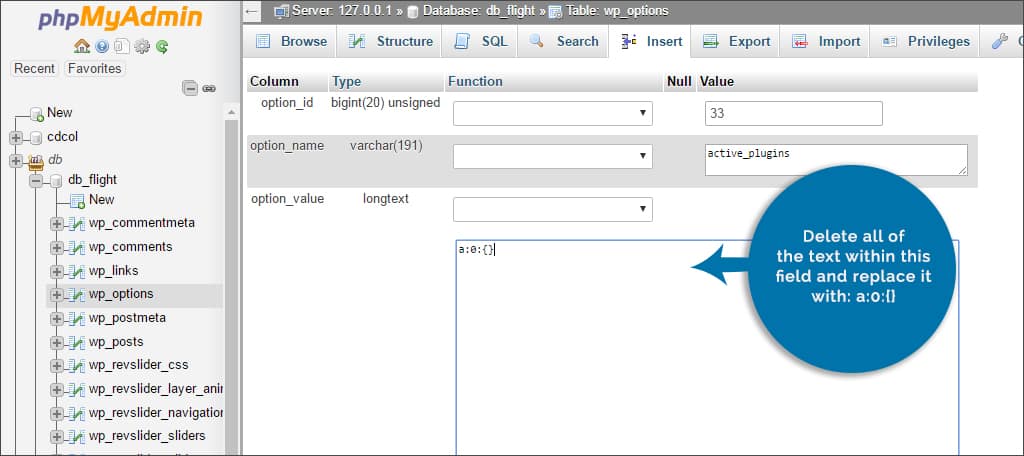Click the wp_options table icon
The height and width of the screenshot is (456, 1024).
coord(77,295)
